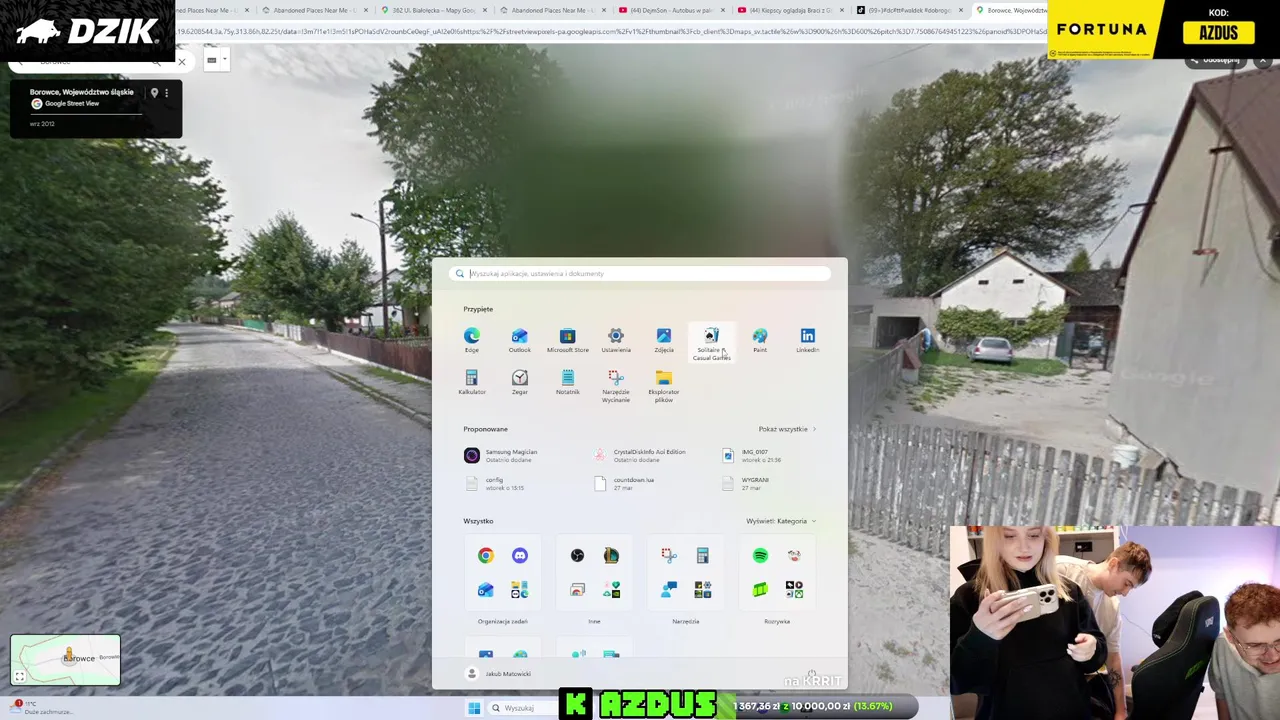The image size is (1280, 720).
Task: Launch Outlook from pinned apps
Action: click(x=519, y=340)
